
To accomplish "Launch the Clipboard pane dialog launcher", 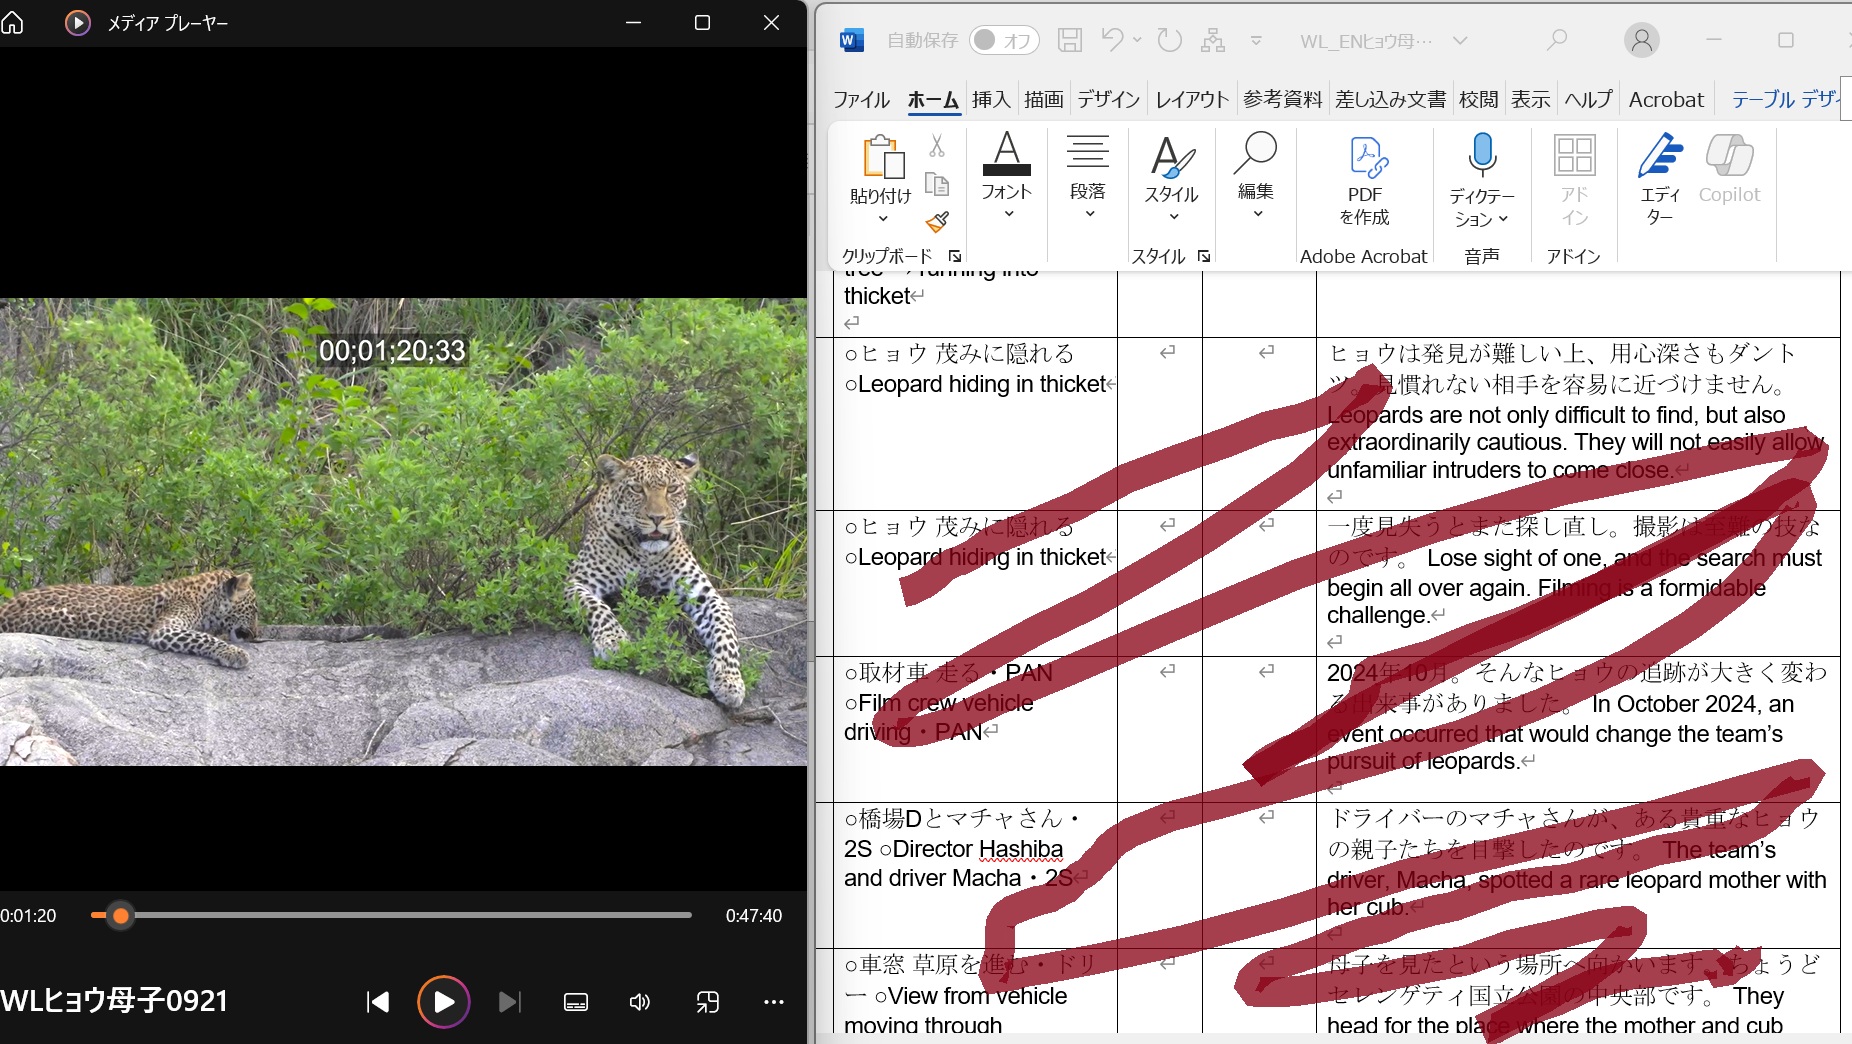I will 955,256.
